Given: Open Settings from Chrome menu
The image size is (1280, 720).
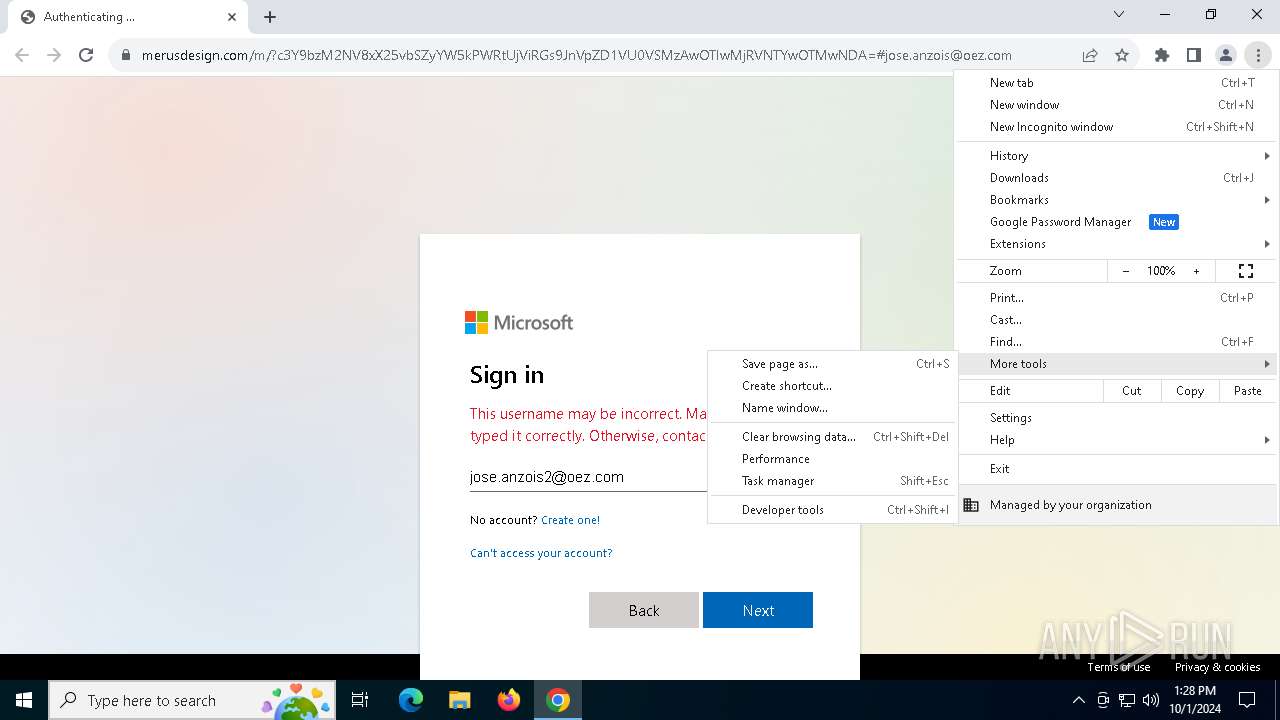Looking at the screenshot, I should point(1117,418).
